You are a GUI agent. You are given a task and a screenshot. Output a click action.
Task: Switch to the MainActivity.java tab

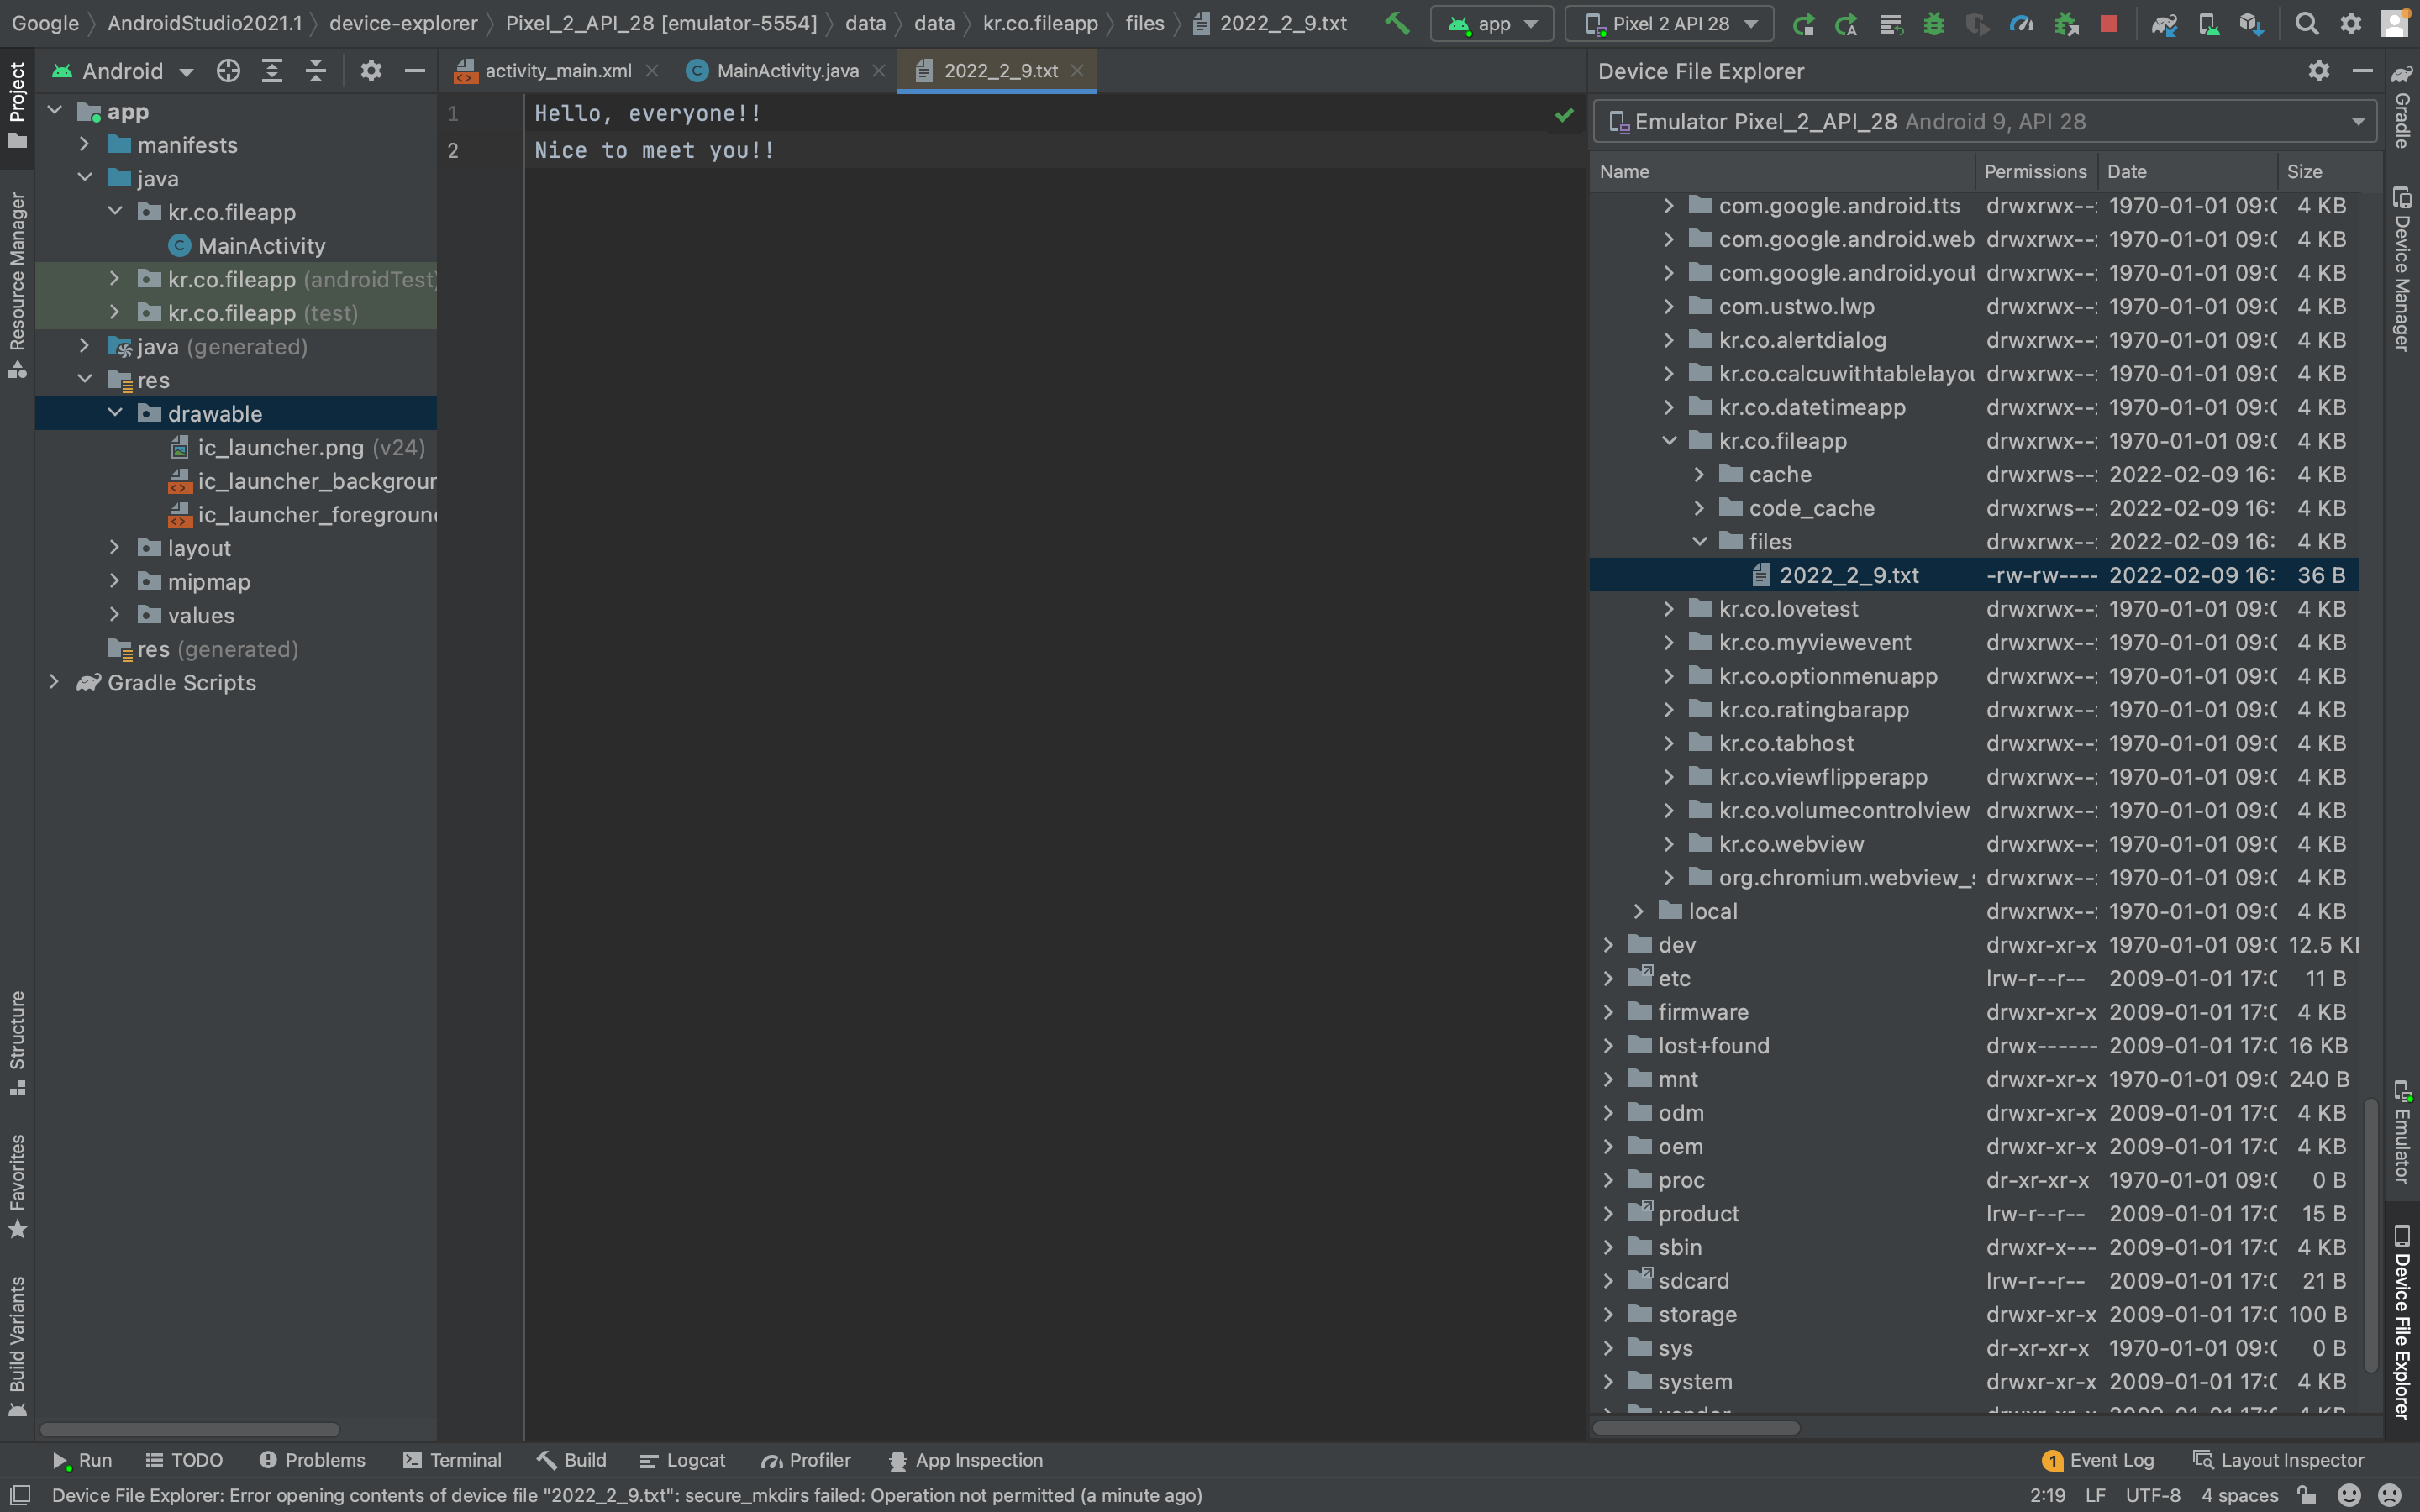click(x=786, y=71)
